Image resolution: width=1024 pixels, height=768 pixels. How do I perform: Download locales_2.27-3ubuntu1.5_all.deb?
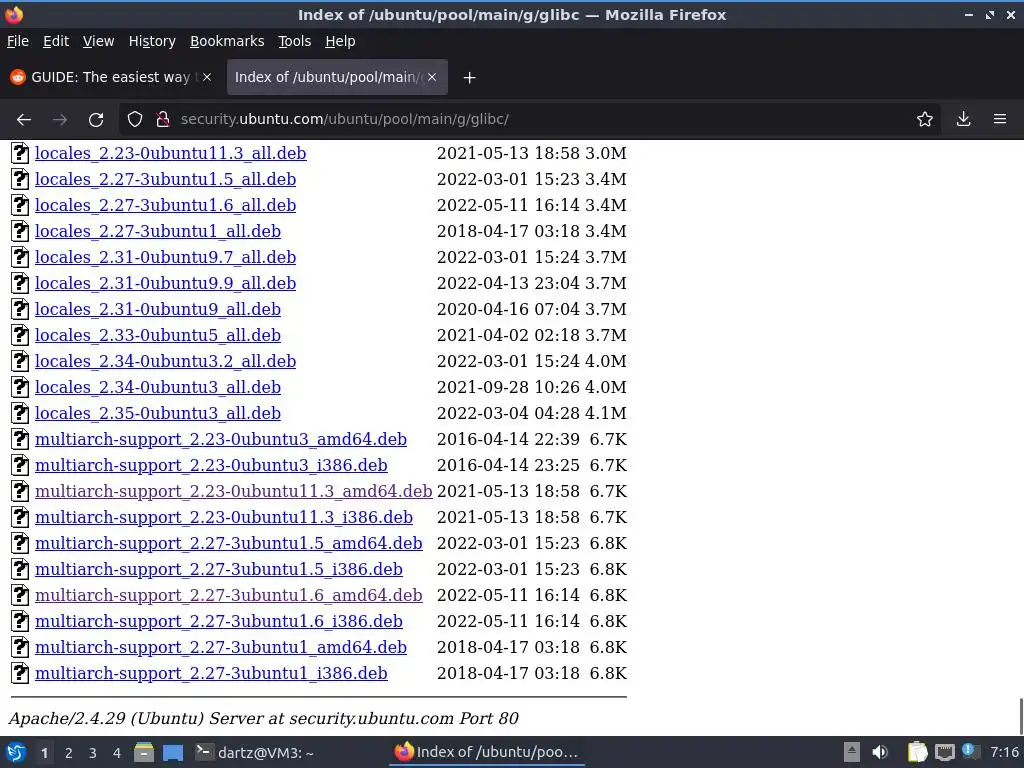point(165,179)
